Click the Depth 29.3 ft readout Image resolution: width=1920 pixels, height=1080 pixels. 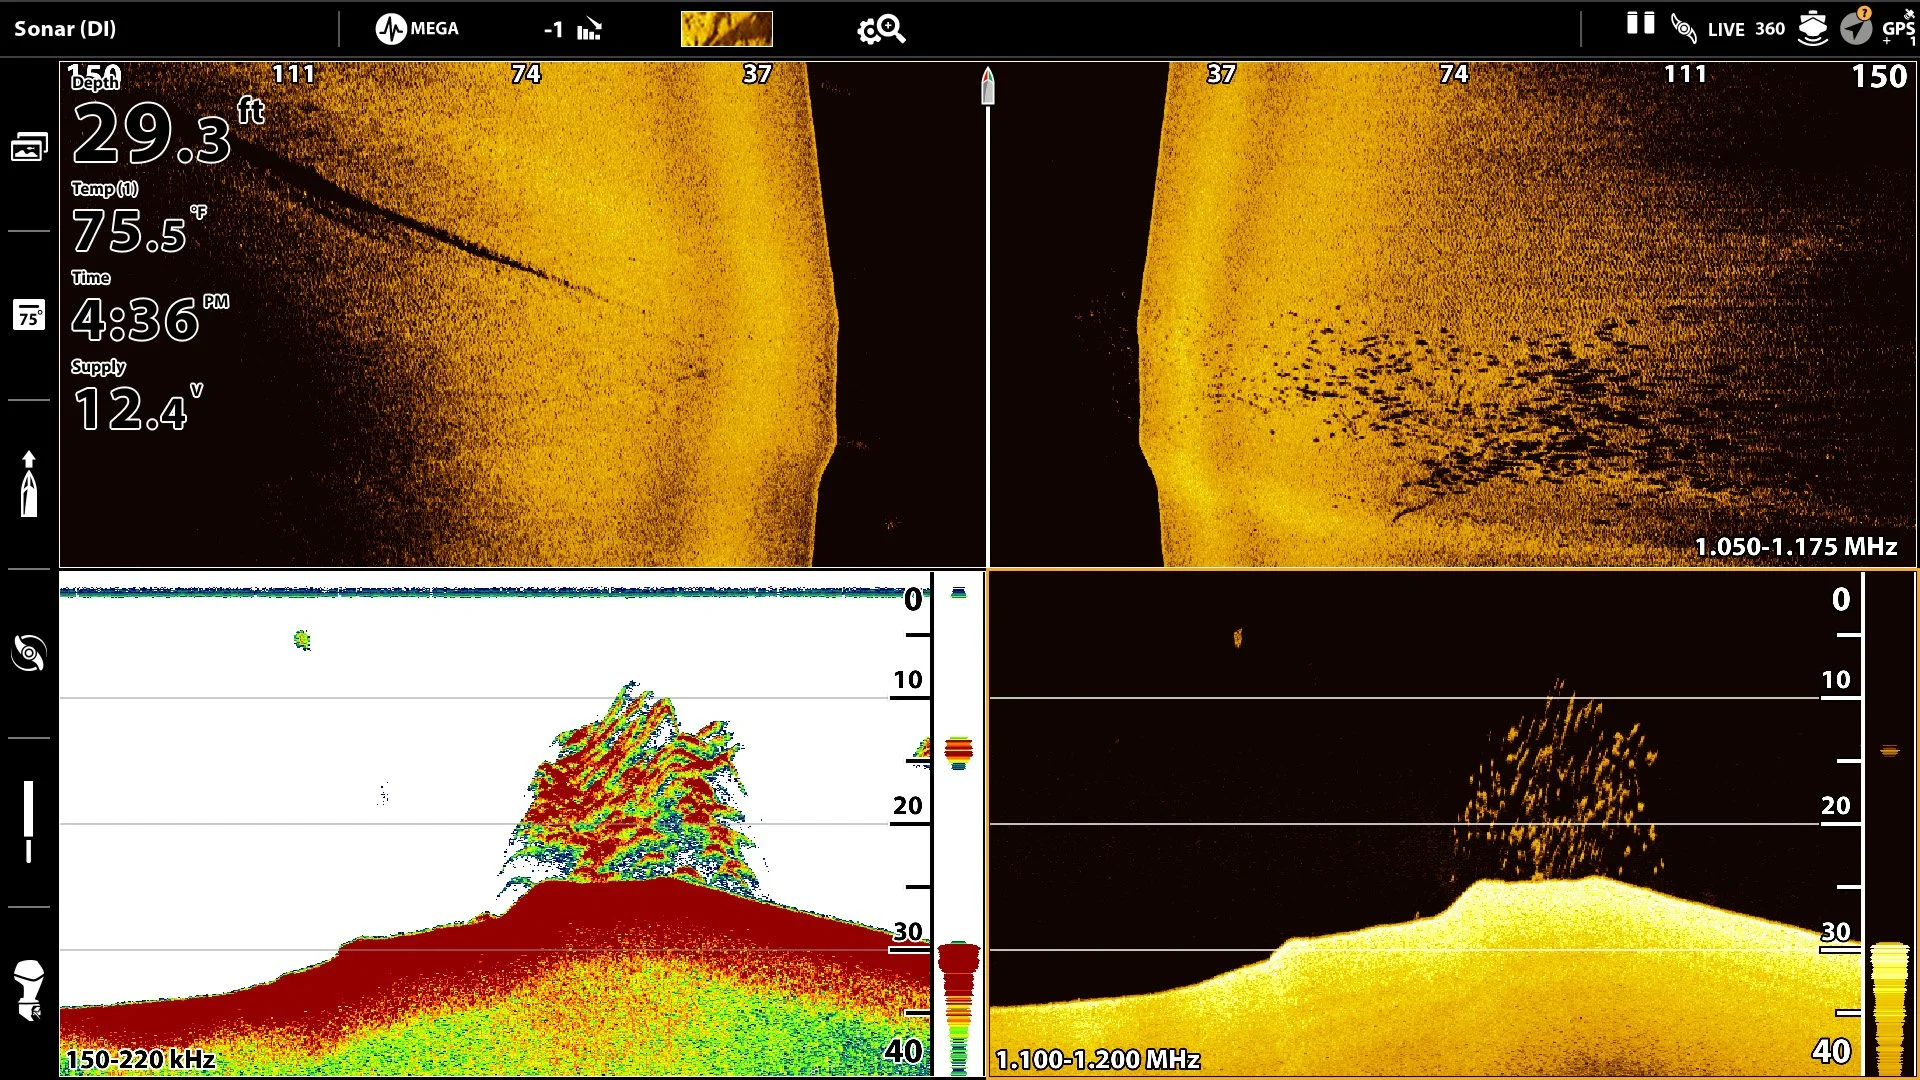point(152,133)
